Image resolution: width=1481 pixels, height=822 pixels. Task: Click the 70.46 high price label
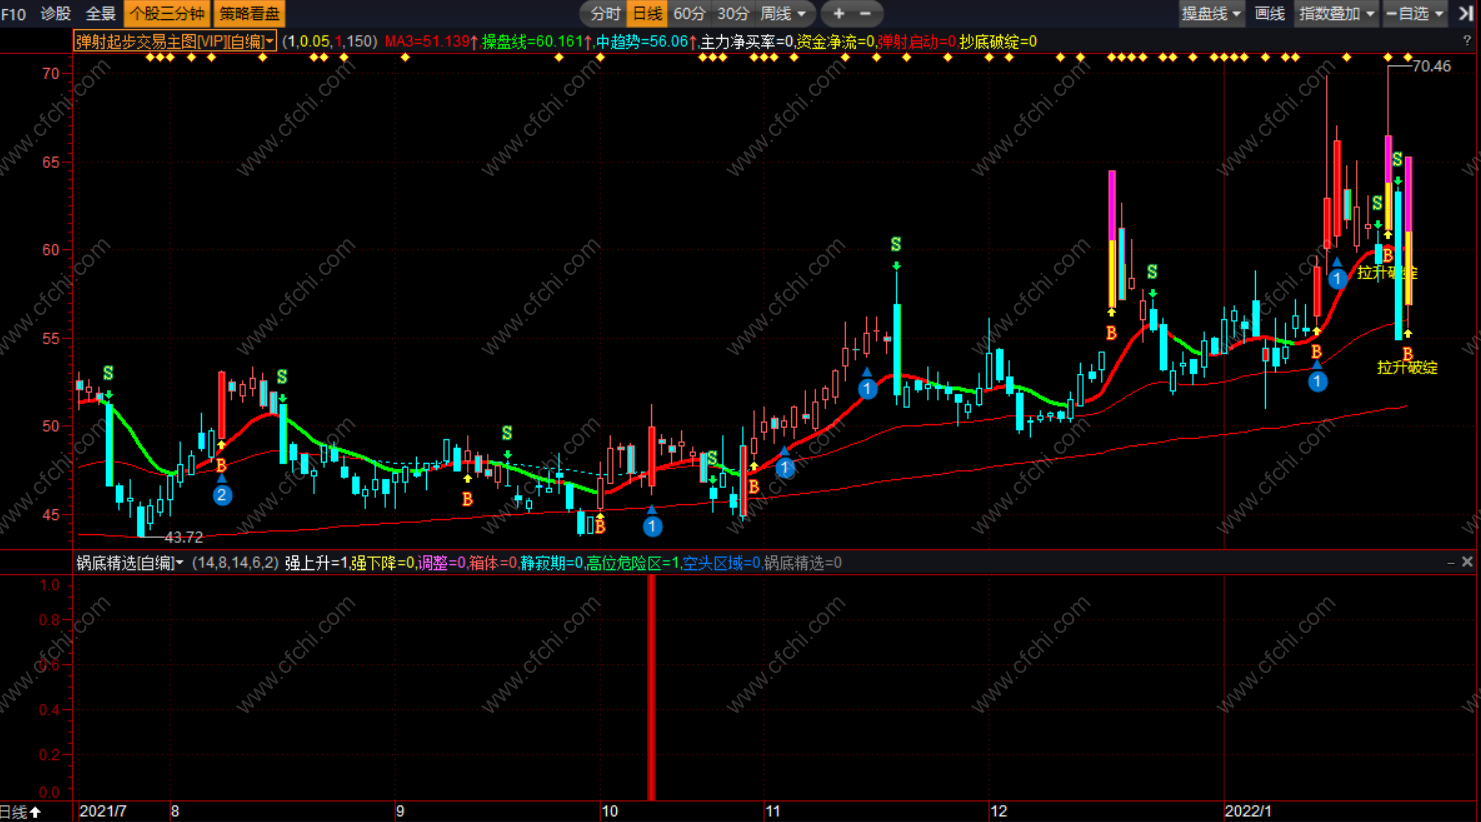coord(1432,66)
